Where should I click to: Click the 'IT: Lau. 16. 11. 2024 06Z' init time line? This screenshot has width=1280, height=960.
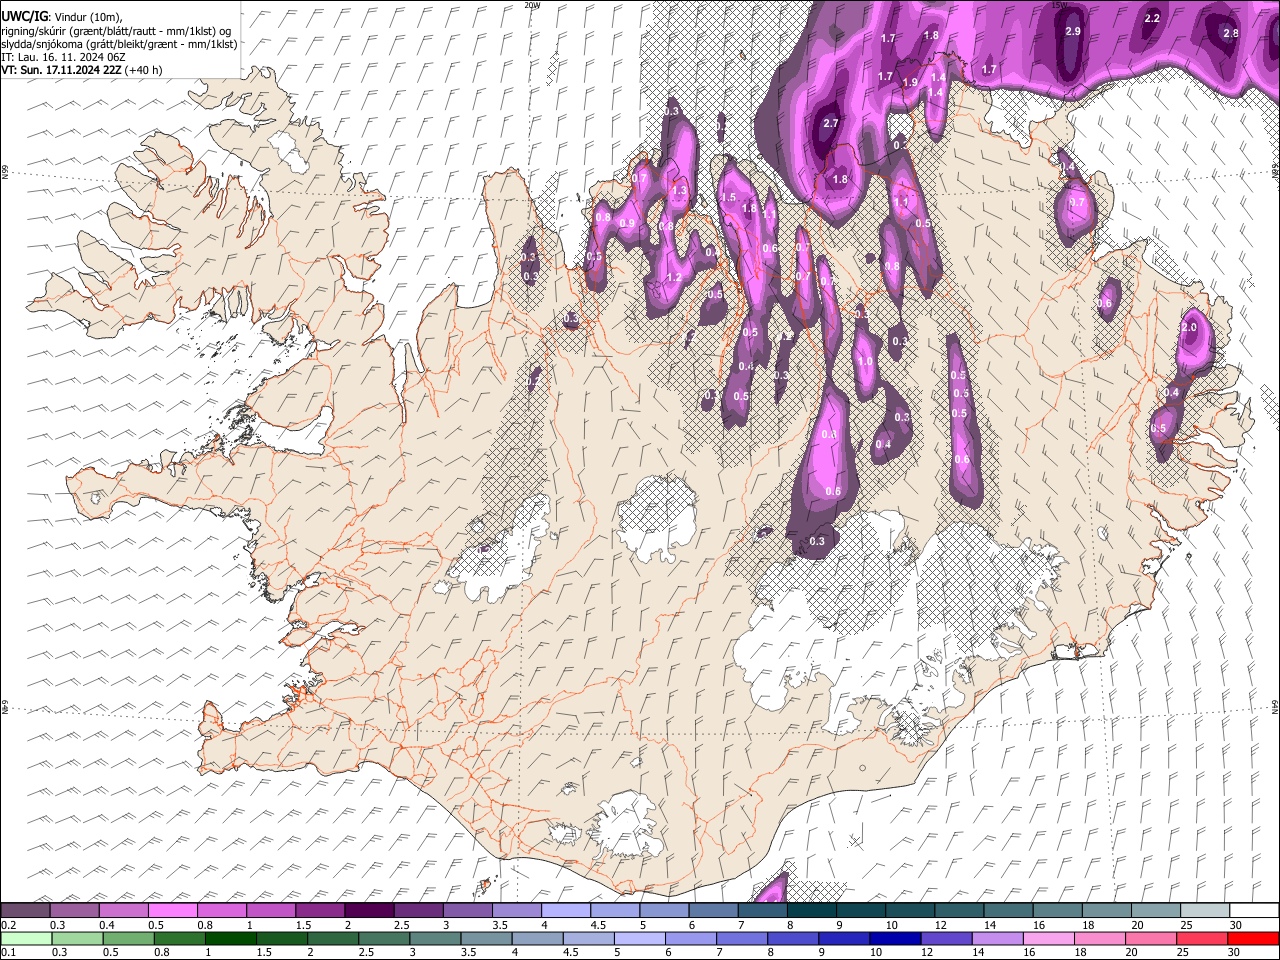pos(63,57)
